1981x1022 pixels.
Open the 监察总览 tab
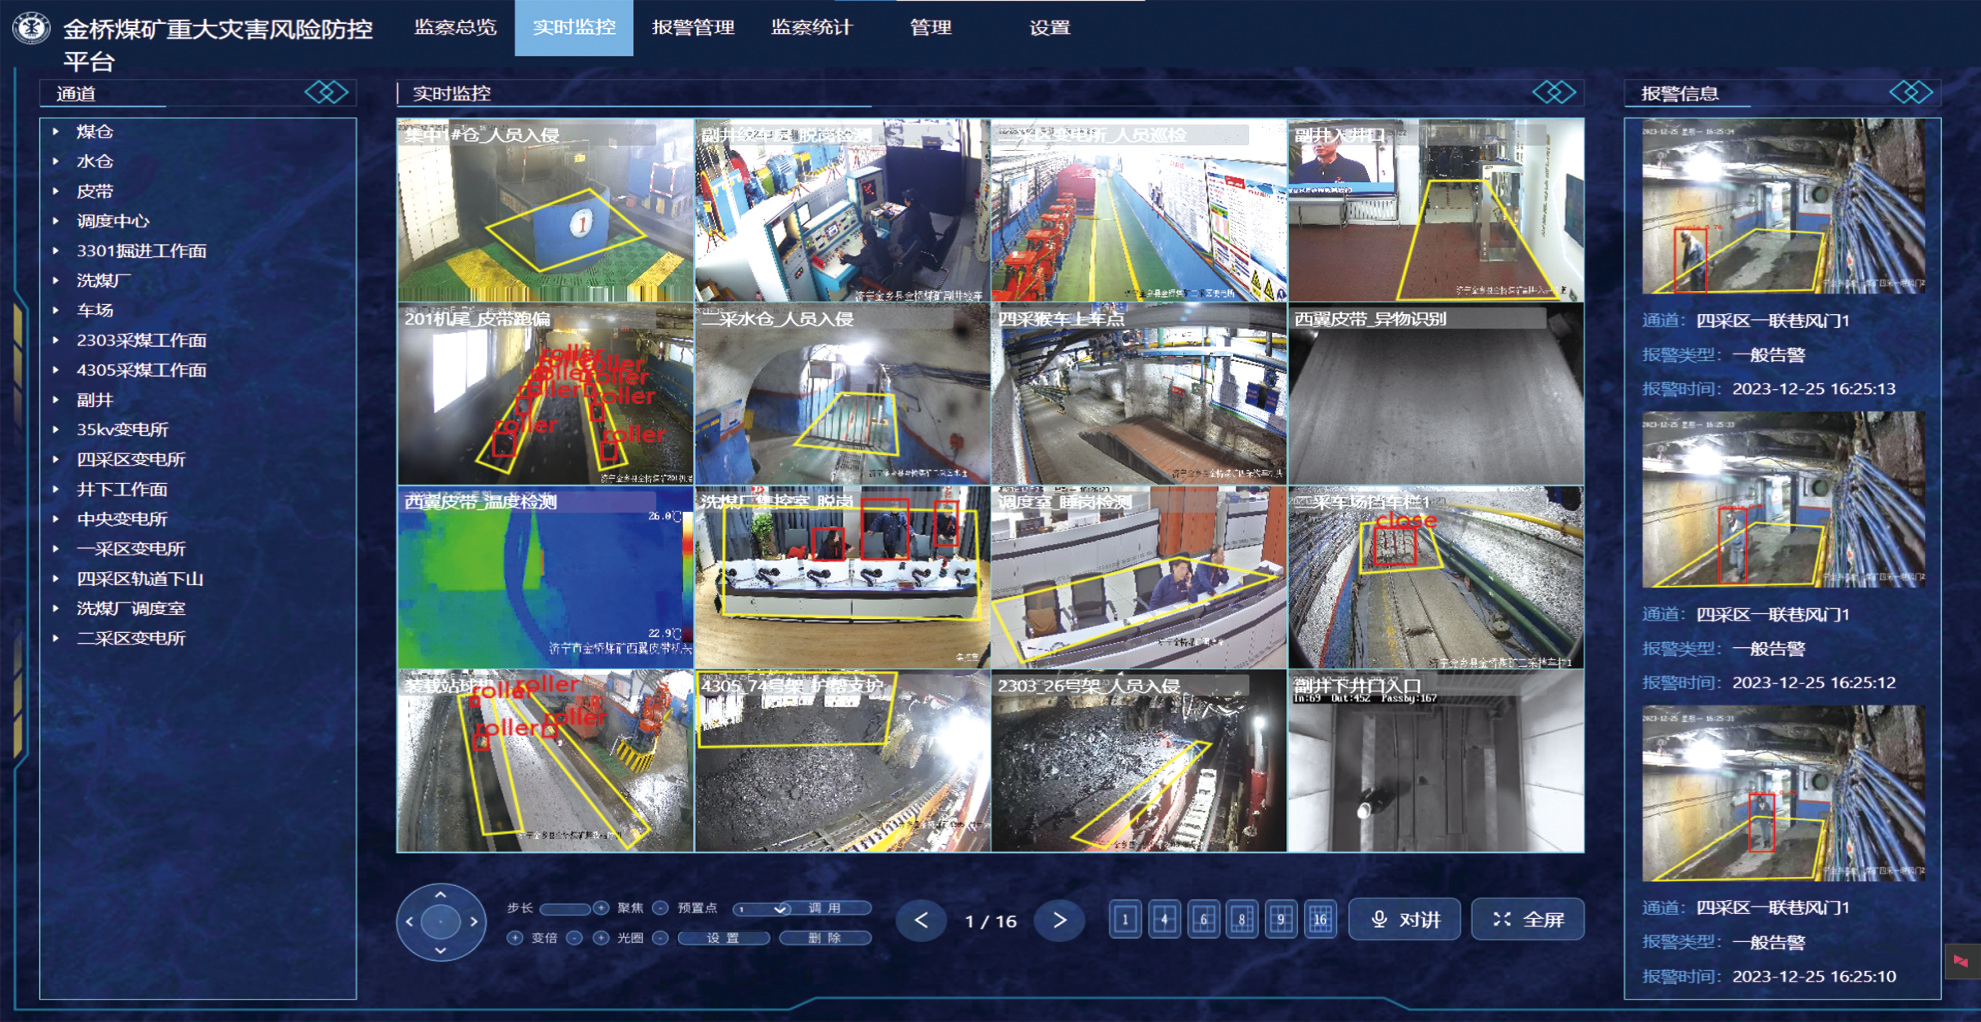coord(455,27)
